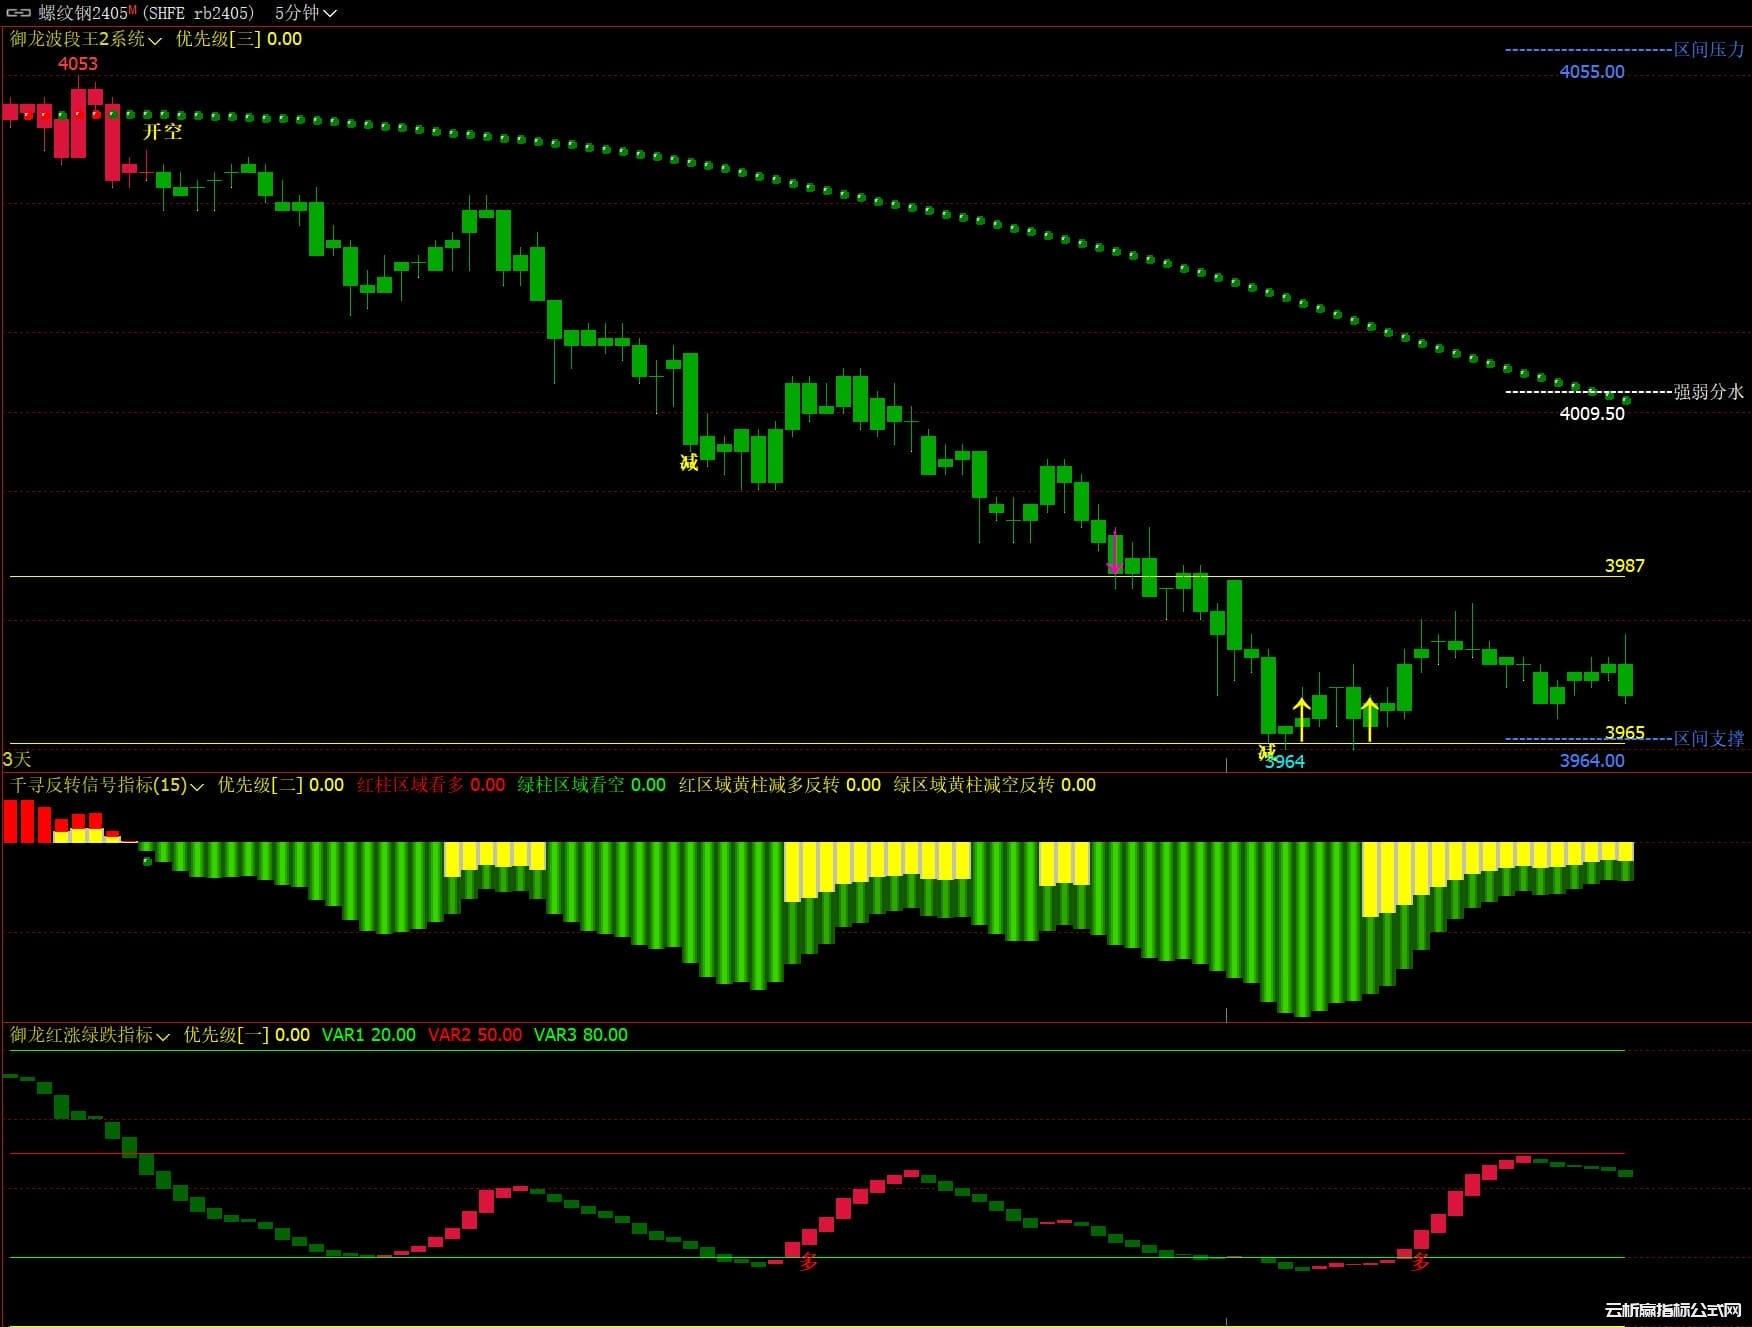Open the 5分钟 timeframe dropdown
1752x1327 pixels.
click(305, 13)
